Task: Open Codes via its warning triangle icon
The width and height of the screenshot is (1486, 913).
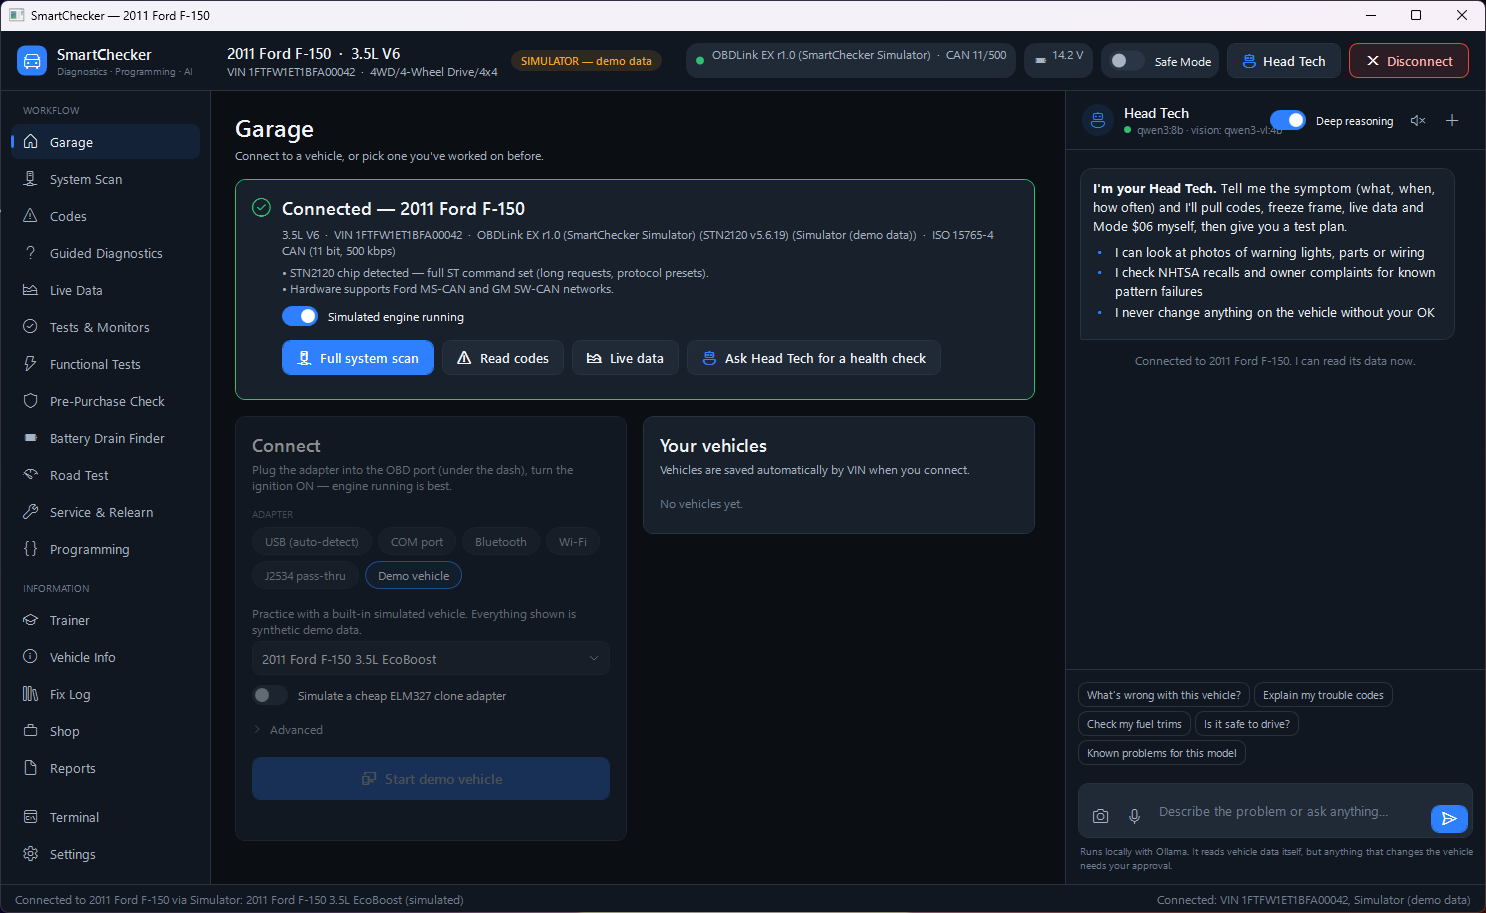Action: tap(30, 216)
